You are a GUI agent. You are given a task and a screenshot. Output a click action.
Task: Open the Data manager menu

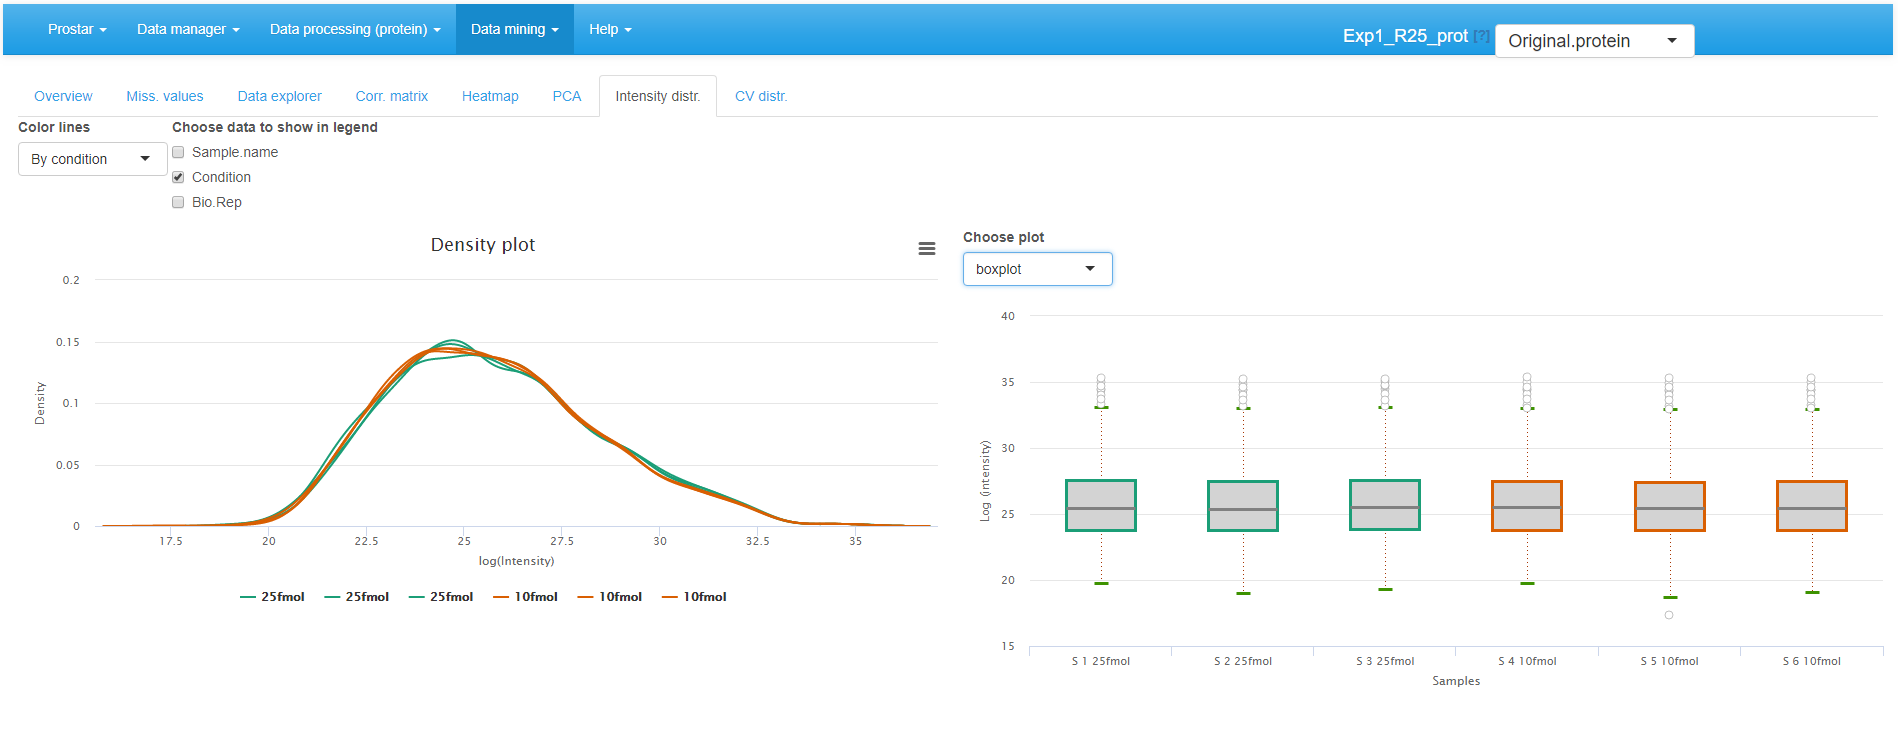coord(188,29)
